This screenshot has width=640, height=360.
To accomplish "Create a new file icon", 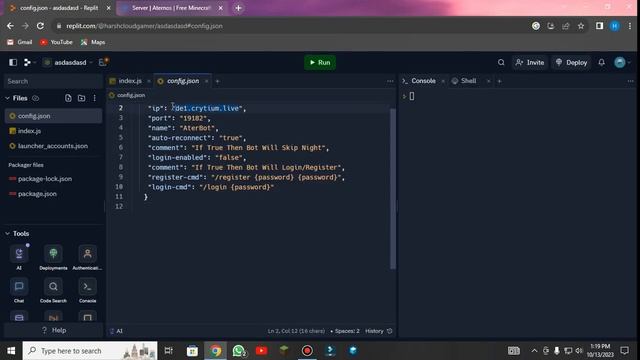I will click(x=68, y=98).
